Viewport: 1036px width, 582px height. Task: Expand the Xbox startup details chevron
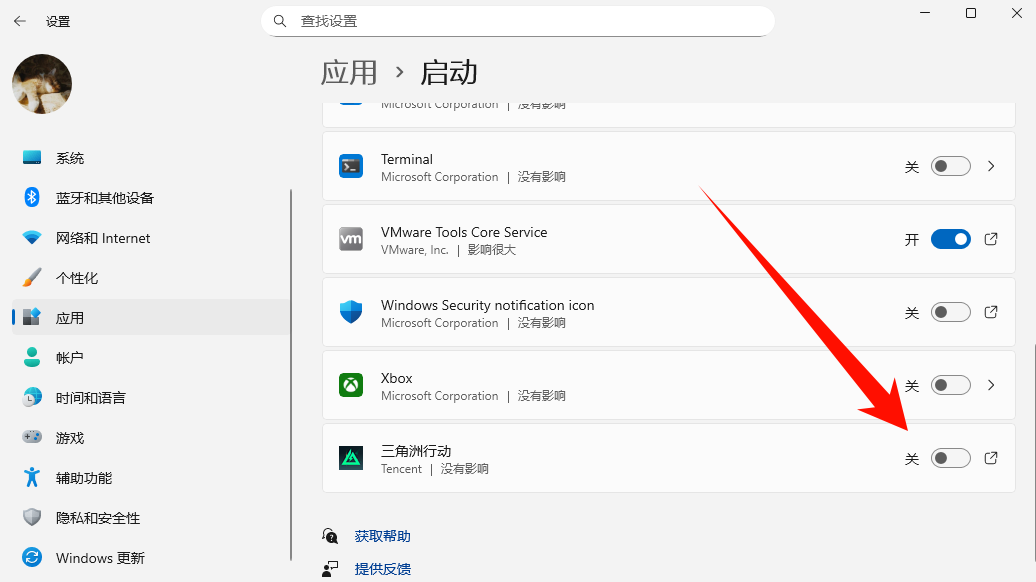[x=990, y=385]
